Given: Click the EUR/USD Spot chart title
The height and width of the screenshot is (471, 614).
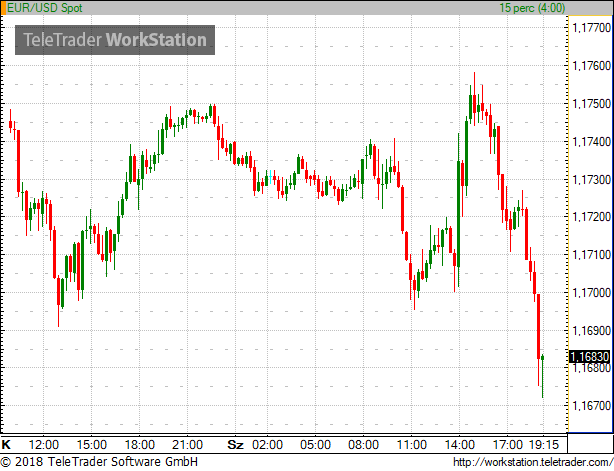Looking at the screenshot, I should (x=45, y=8).
